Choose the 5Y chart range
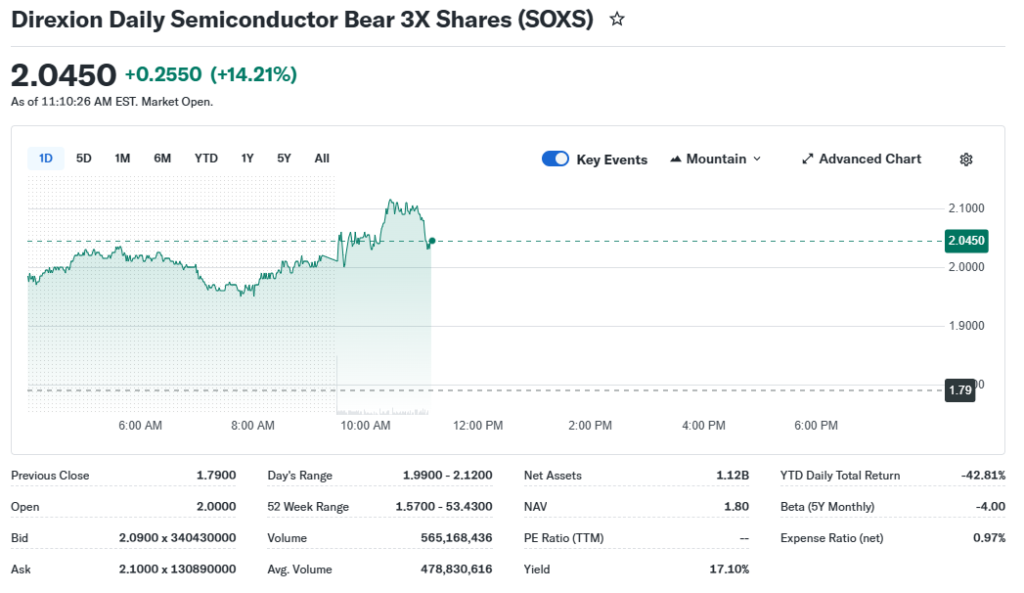This screenshot has height=593, width=1024. pos(284,158)
